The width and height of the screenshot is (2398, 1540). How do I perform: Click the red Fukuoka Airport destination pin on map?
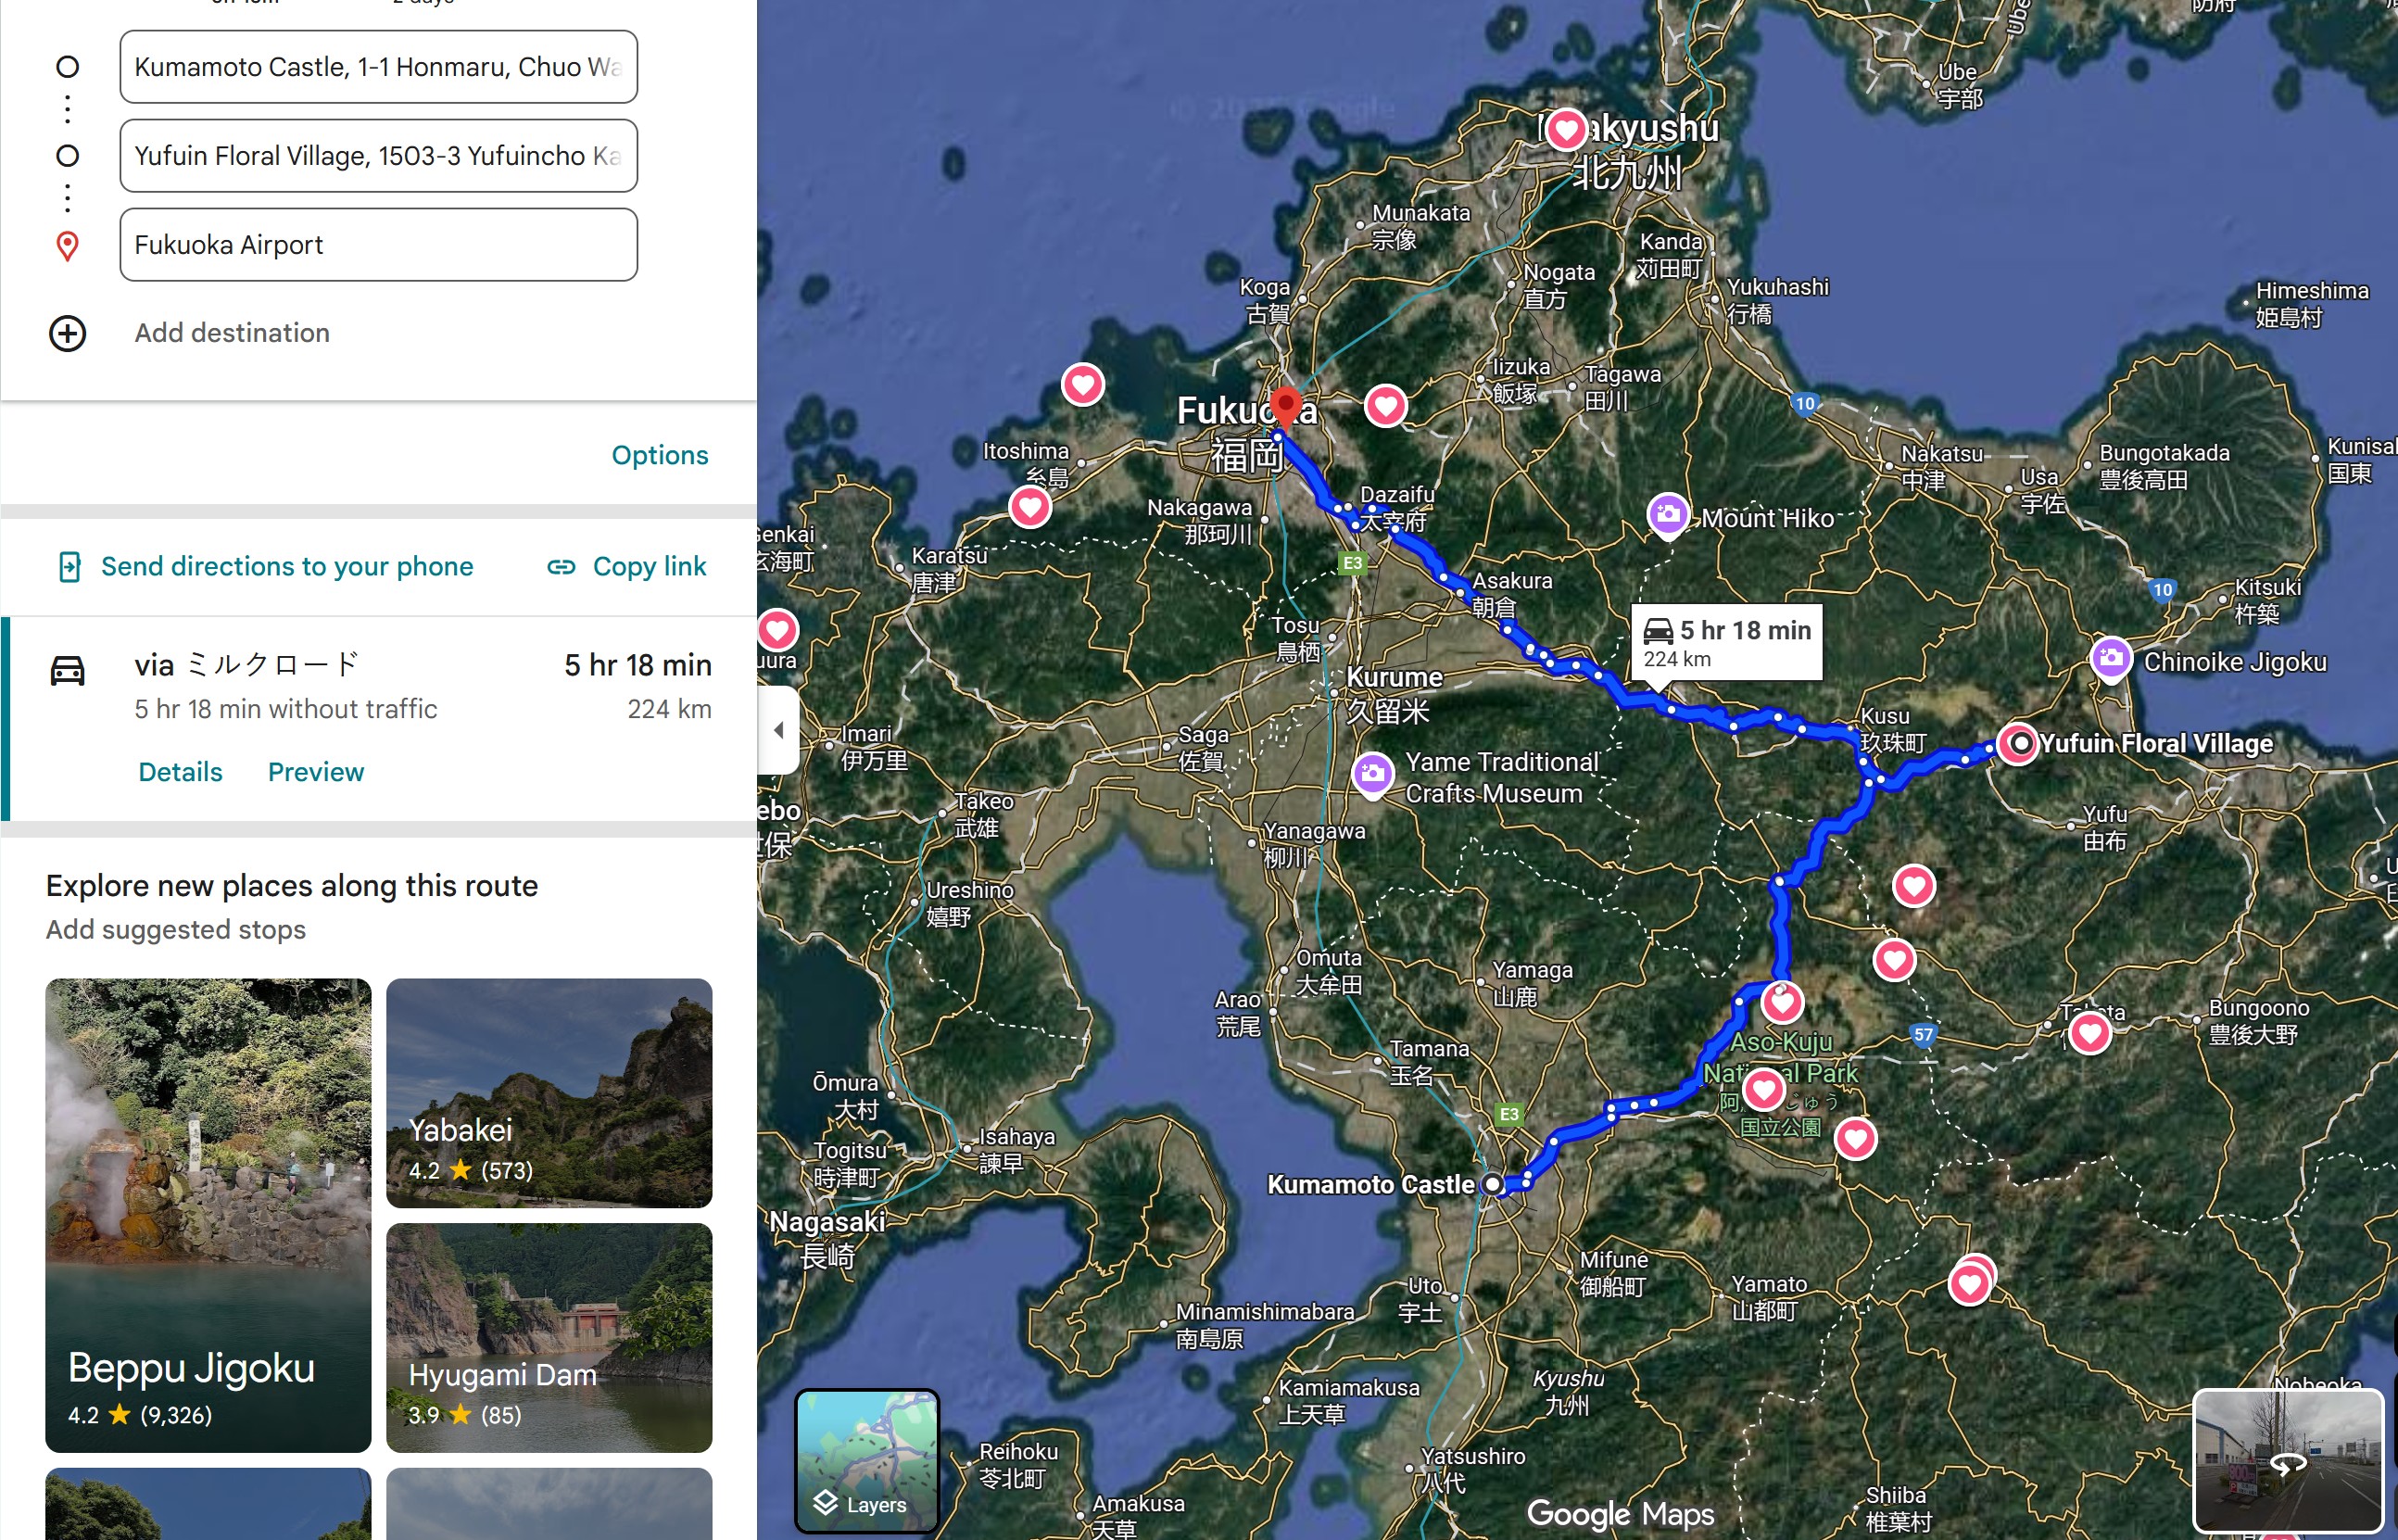coord(1285,406)
